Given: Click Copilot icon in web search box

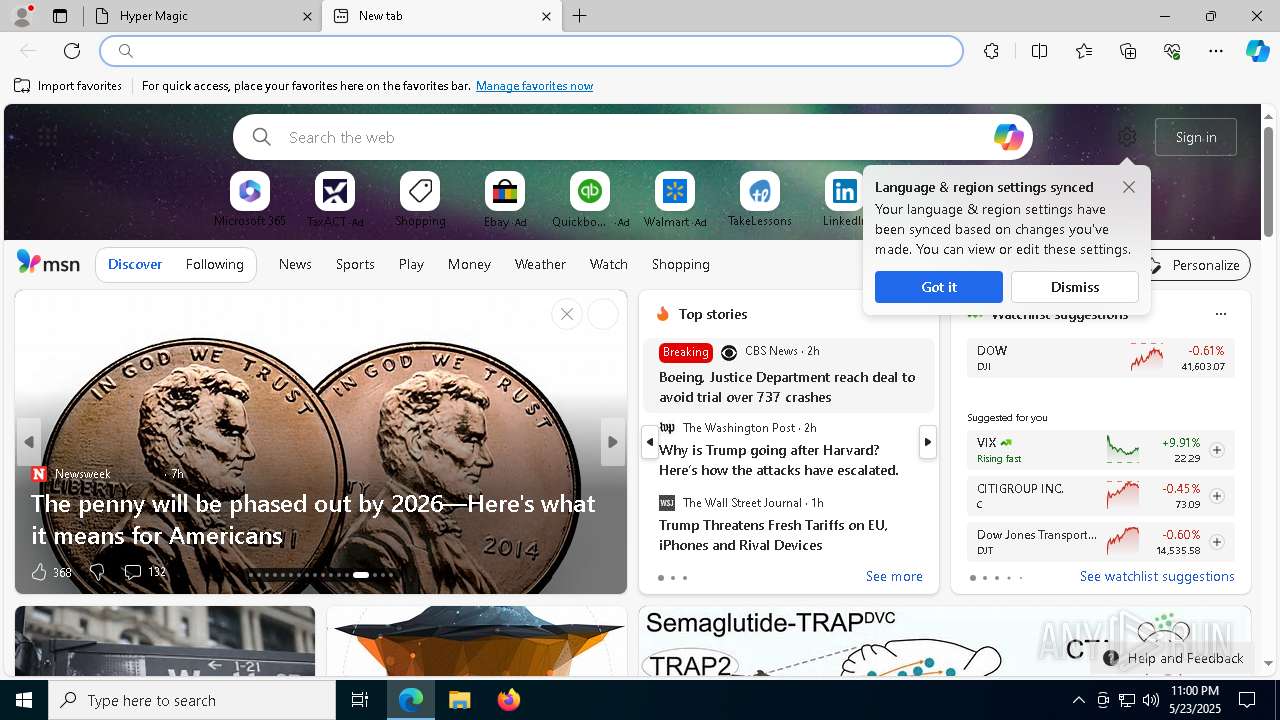Looking at the screenshot, I should coord(1008,137).
